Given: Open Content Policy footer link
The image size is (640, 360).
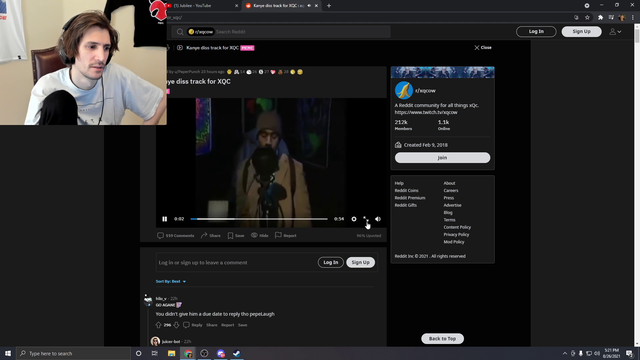Looking at the screenshot, I should [x=457, y=227].
